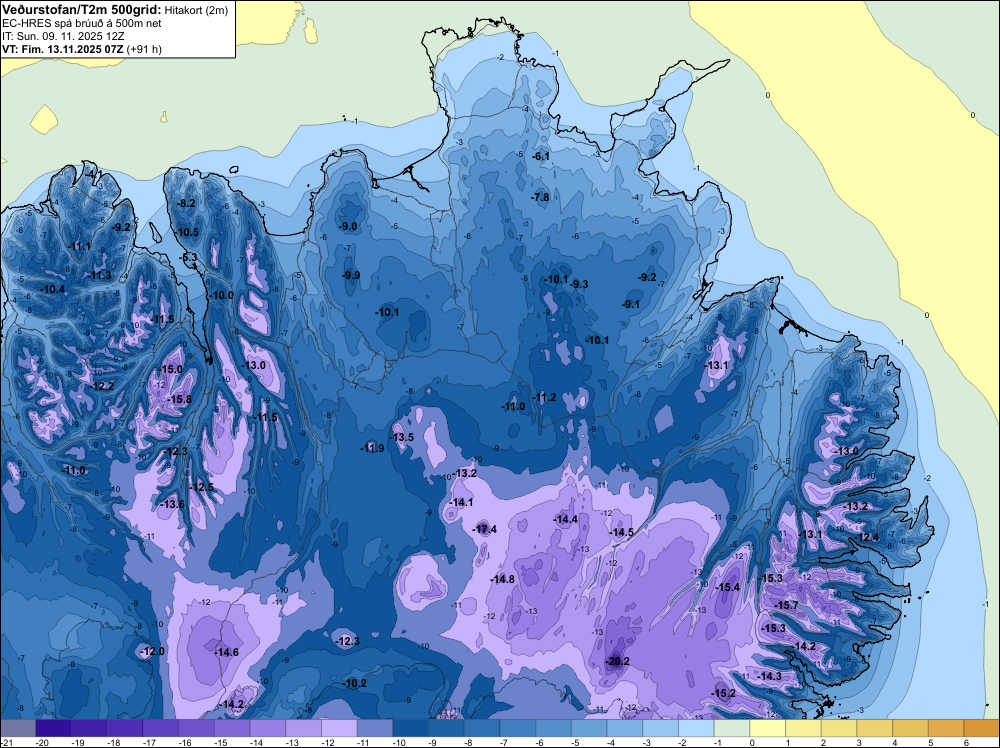Click the -15.0 temperature label

170,369
